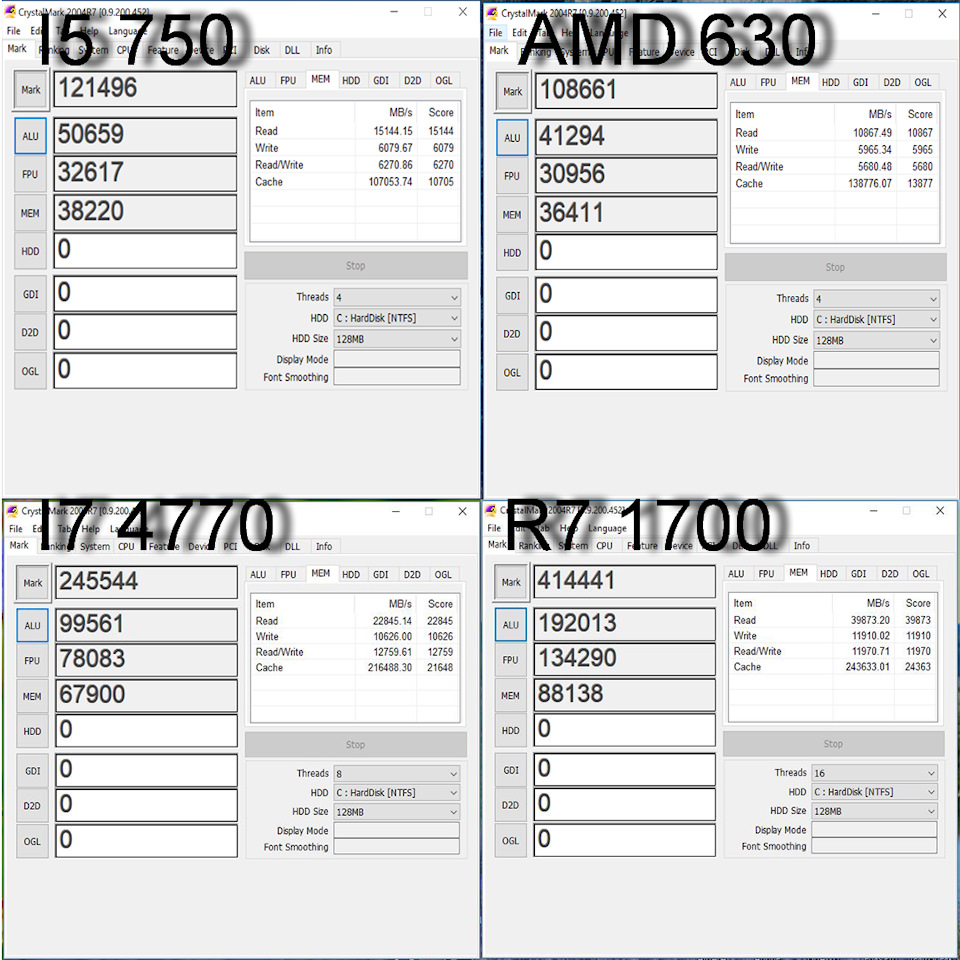This screenshot has height=960, width=960.
Task: Click the GDI button in the I5 750 window
Action: tap(30, 294)
